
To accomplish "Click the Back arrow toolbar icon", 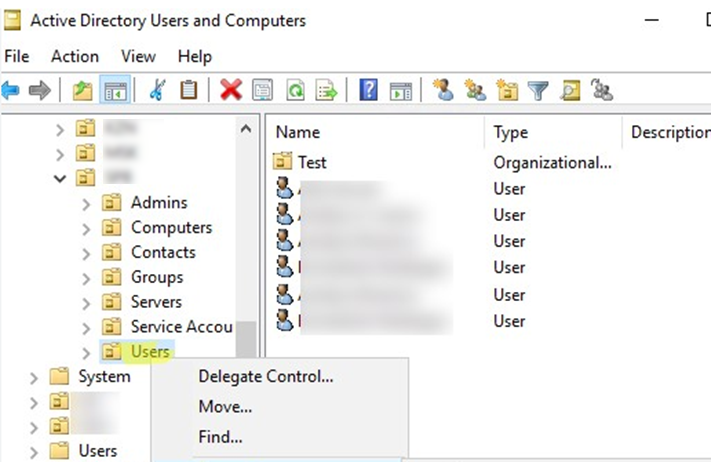I will click(x=10, y=90).
